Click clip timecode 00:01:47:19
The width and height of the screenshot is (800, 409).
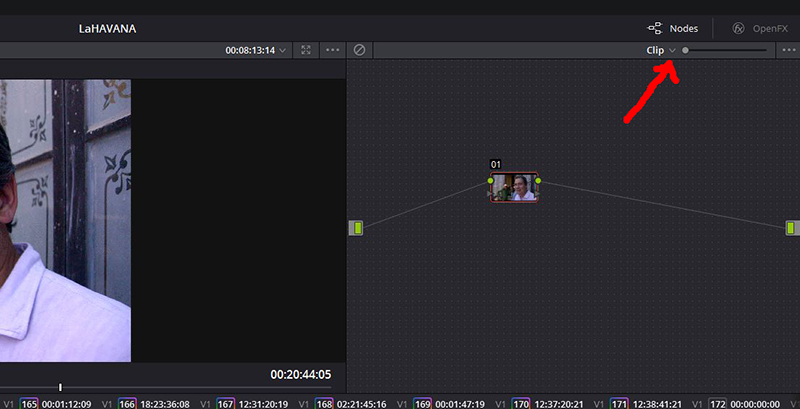(460, 404)
